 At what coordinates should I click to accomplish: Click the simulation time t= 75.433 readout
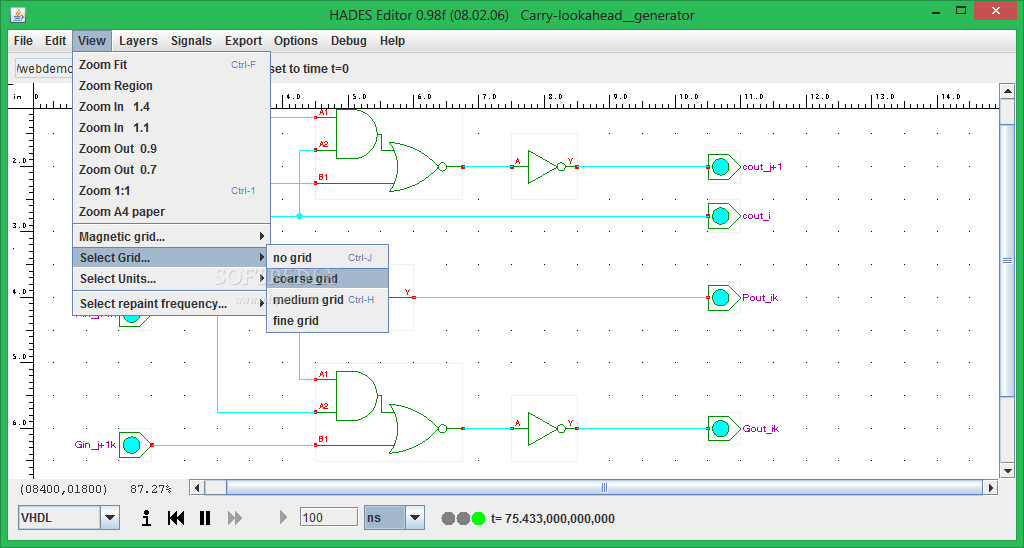tap(552, 519)
